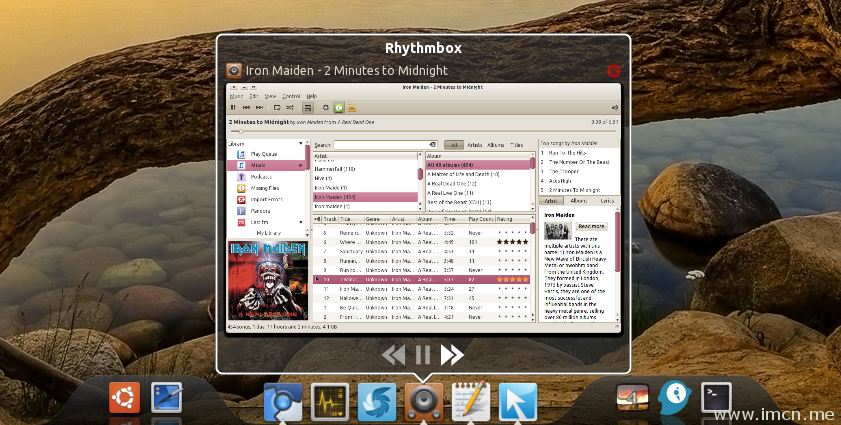Screen dimensions: 841x425
Task: Sort tracks by the Rating column
Action: (x=512, y=219)
